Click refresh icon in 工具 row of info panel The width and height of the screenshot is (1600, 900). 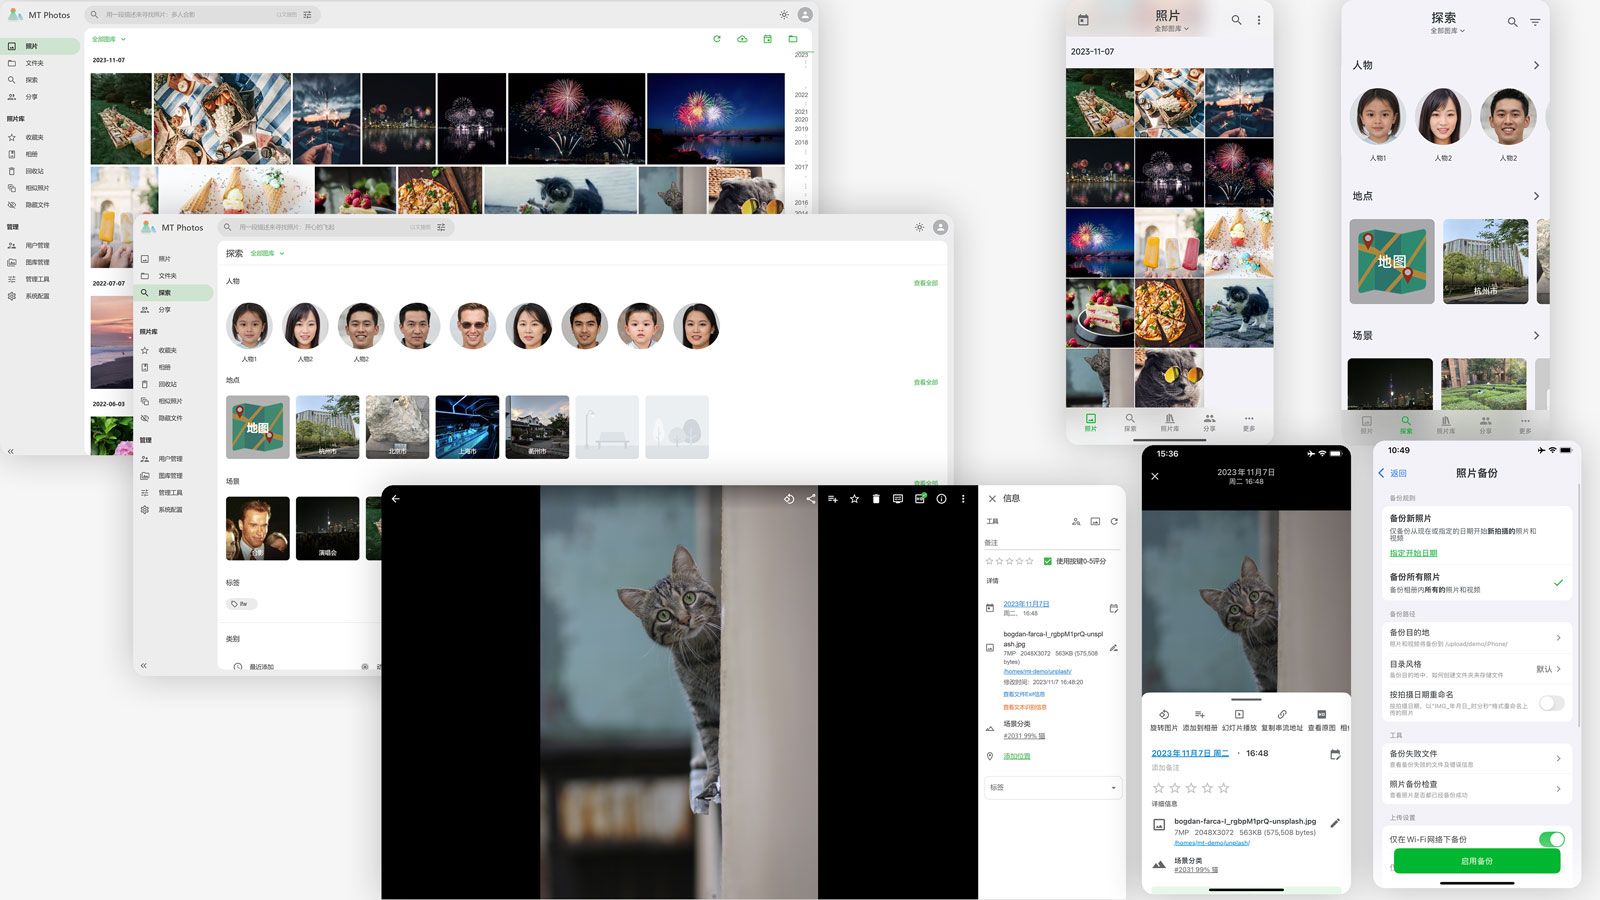[x=1114, y=521]
